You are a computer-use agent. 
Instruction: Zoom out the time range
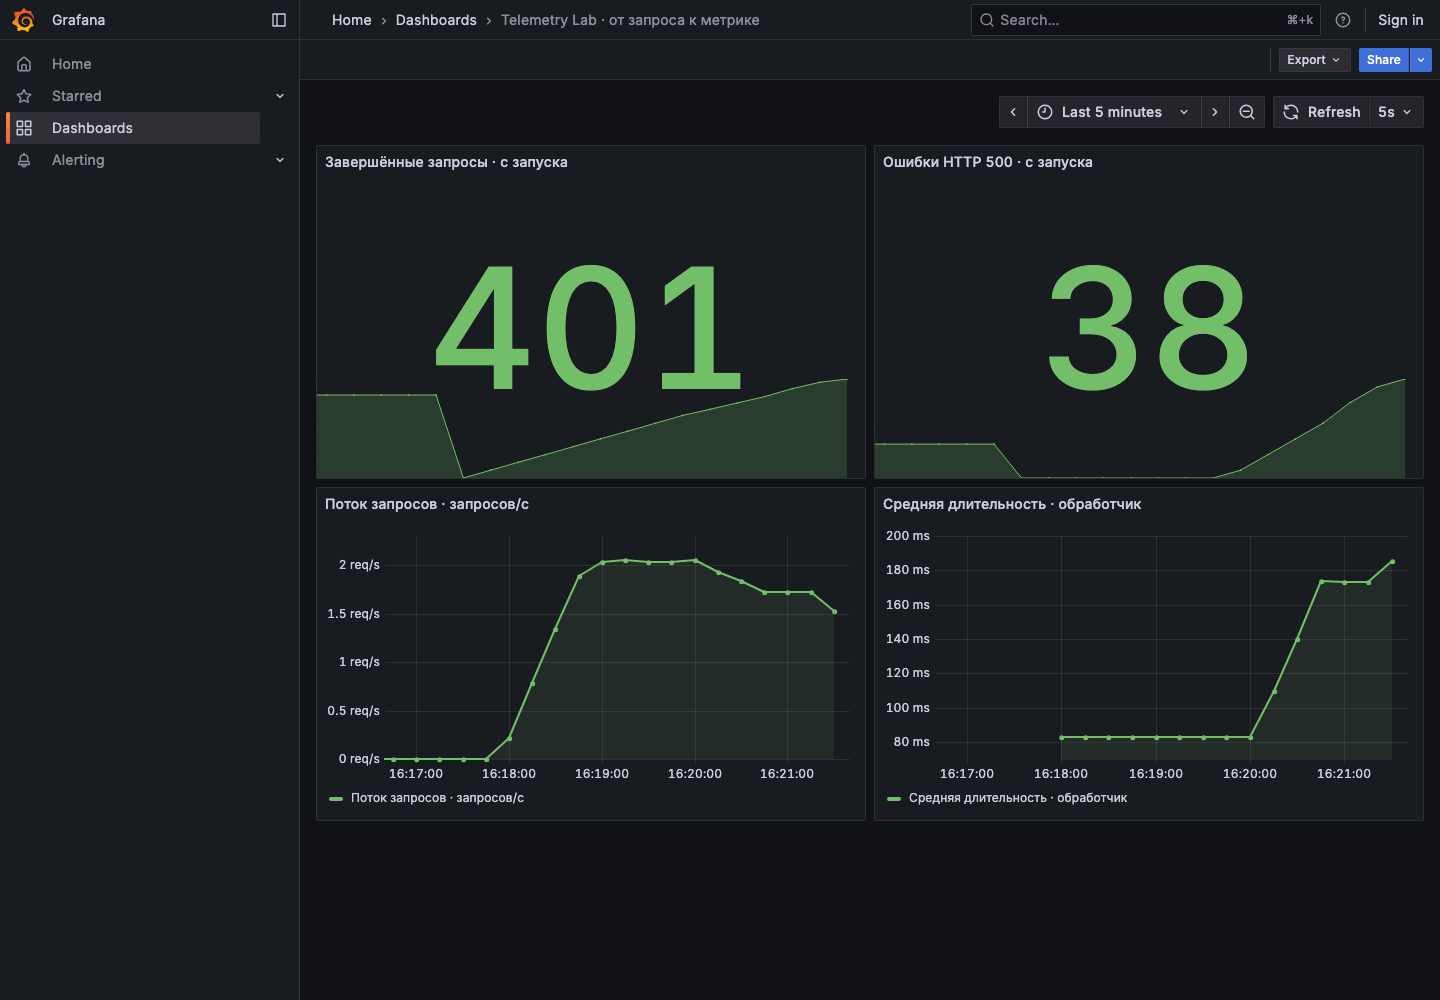[x=1247, y=112]
